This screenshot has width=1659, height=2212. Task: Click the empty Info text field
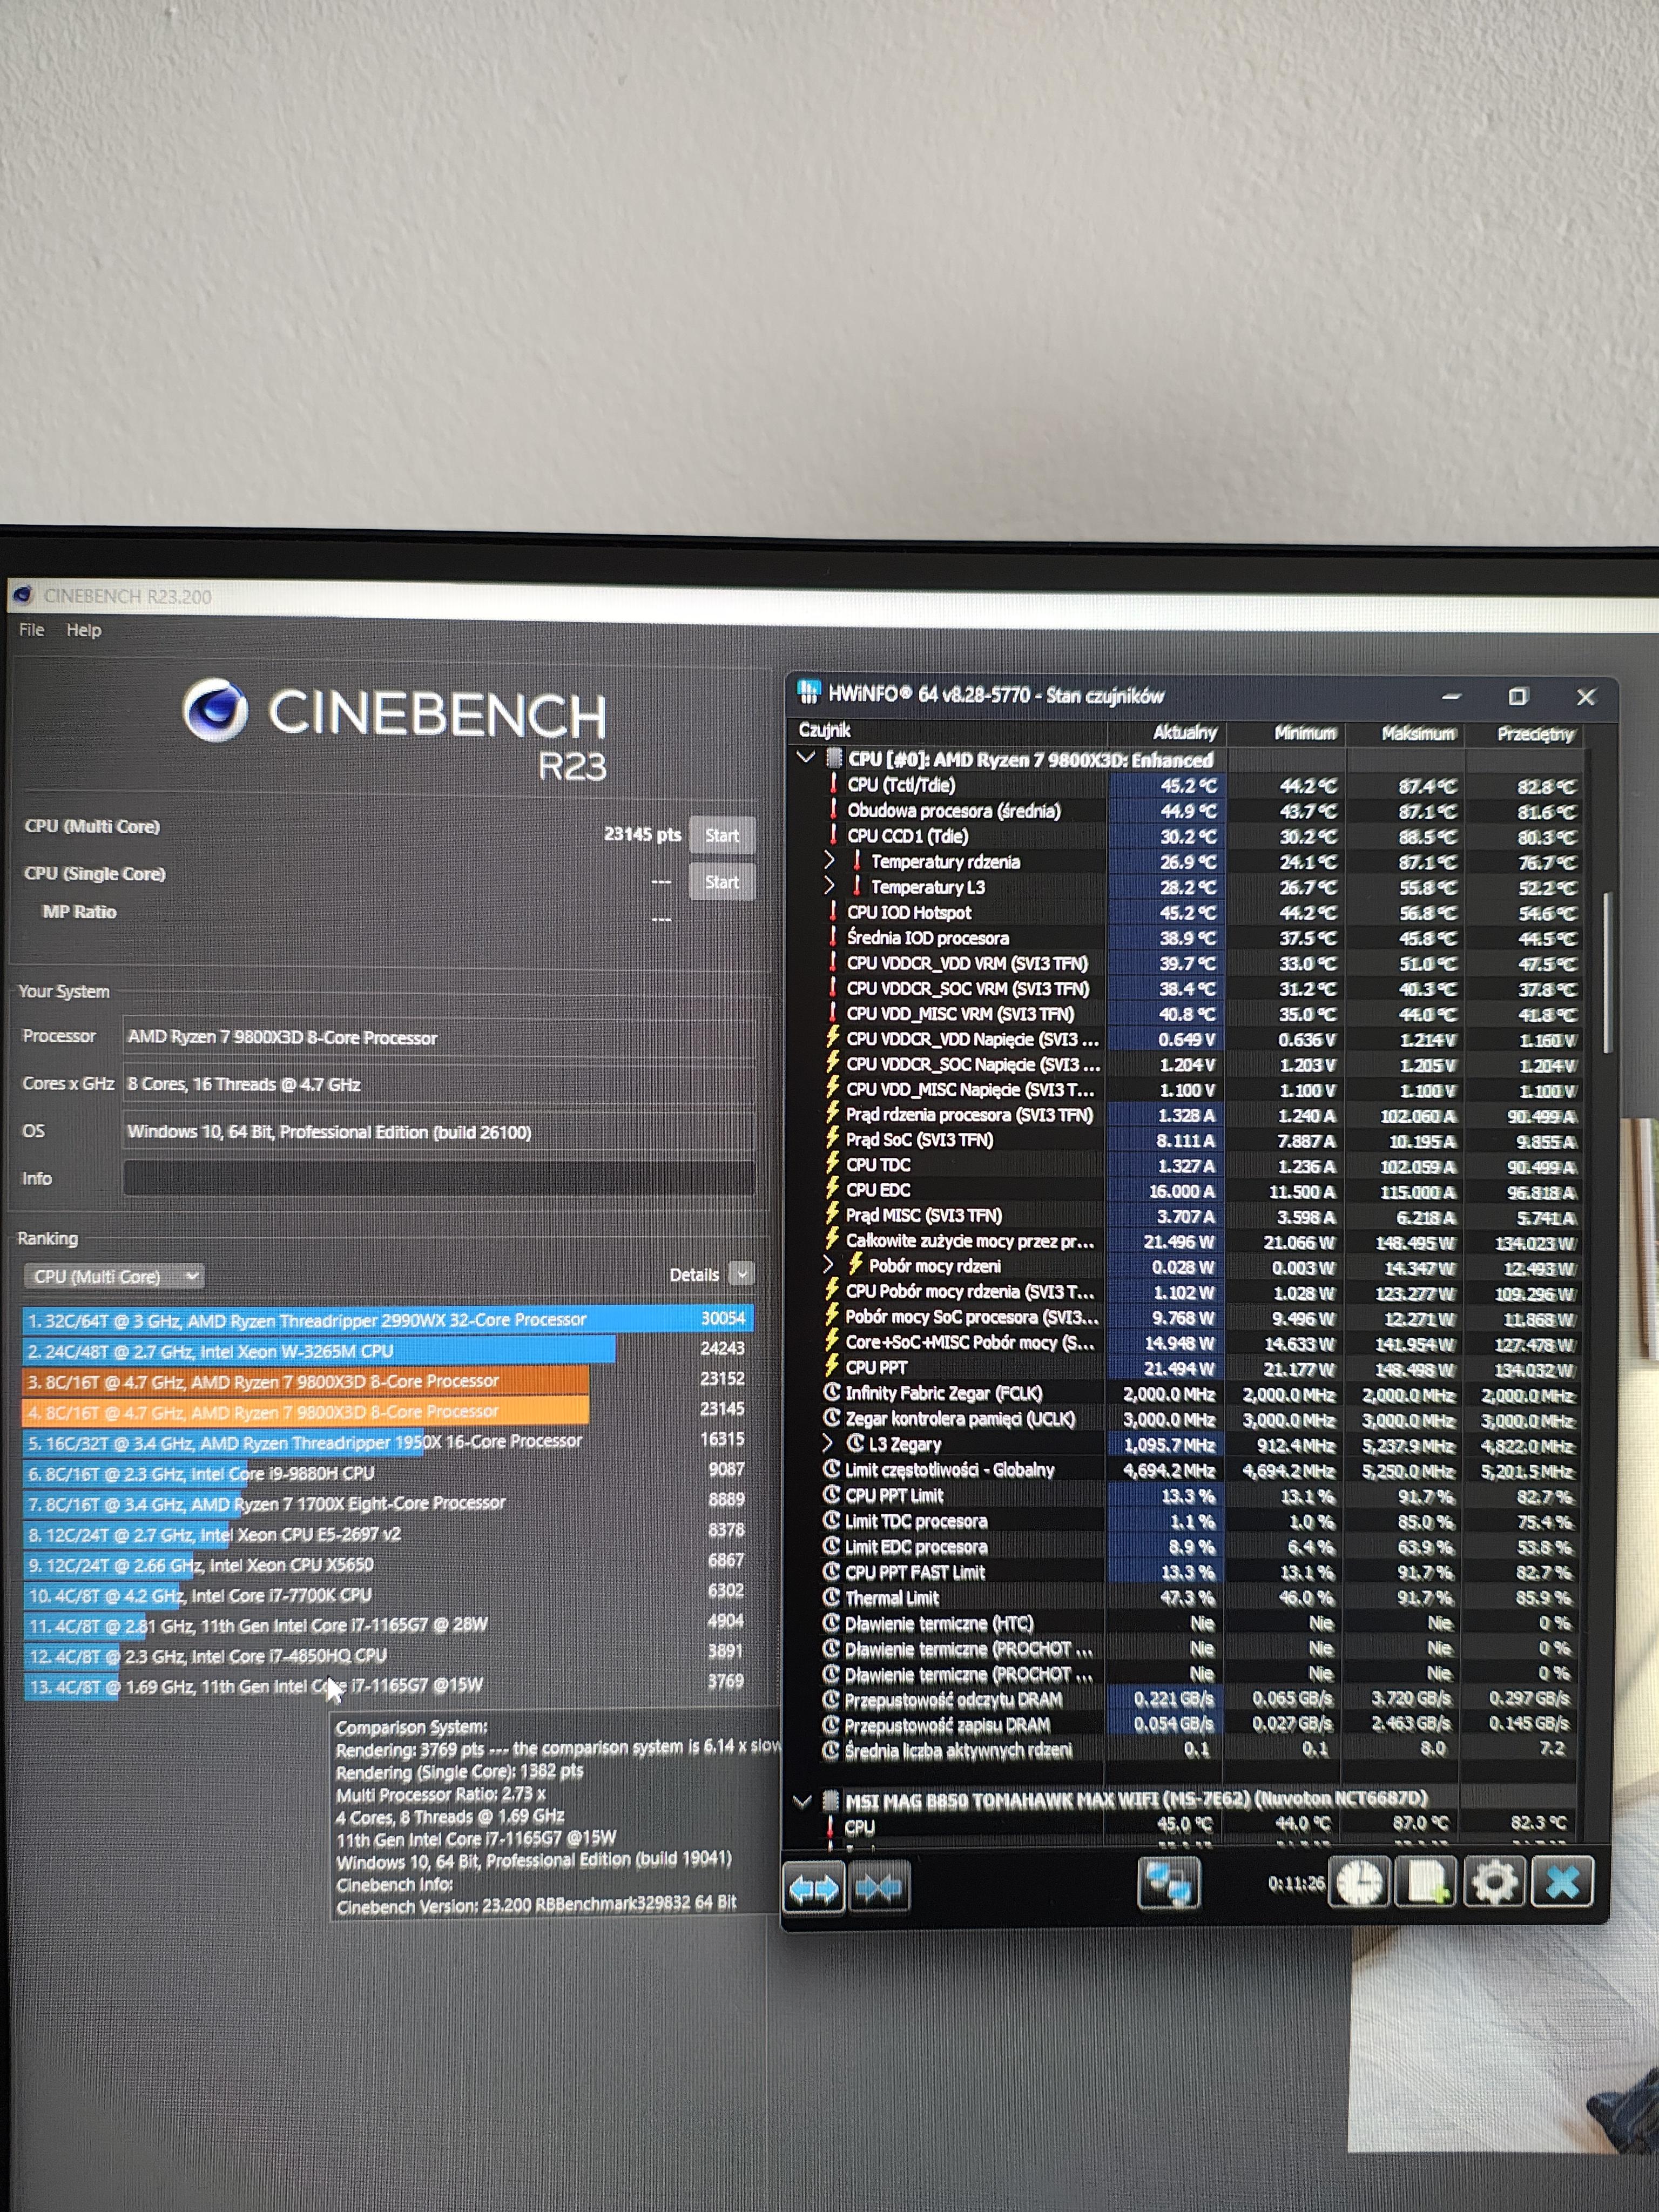(438, 1178)
